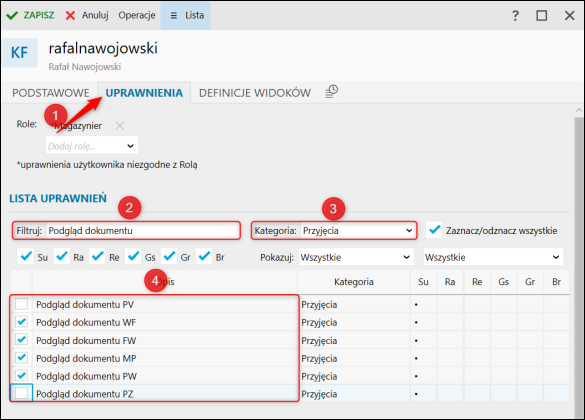585x420 pixels.
Task: Switch to the PODSTAWOWE tab
Action: [x=51, y=93]
